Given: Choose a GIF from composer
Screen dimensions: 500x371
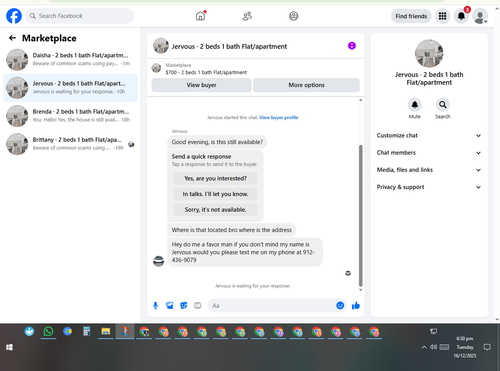Looking at the screenshot, I should tap(198, 305).
